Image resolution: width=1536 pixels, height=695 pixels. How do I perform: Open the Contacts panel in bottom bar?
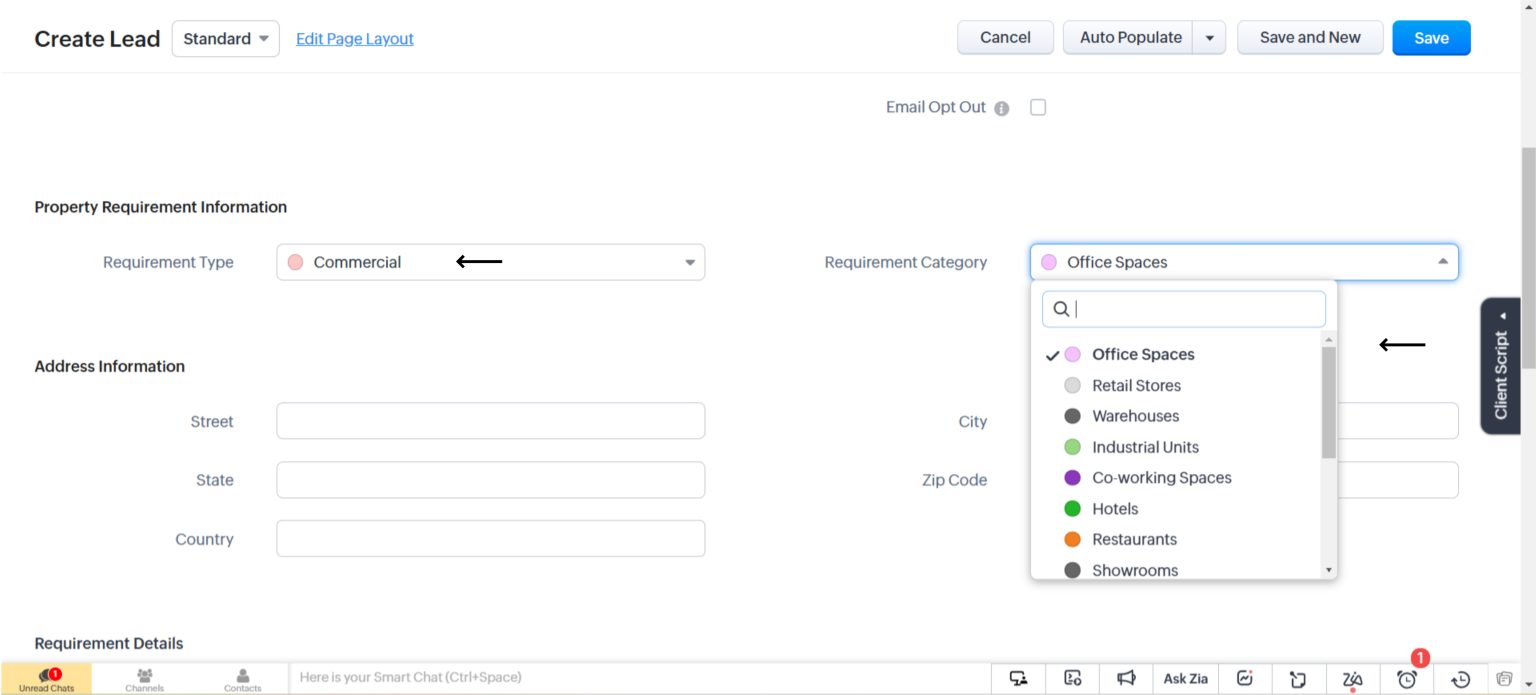pos(242,678)
